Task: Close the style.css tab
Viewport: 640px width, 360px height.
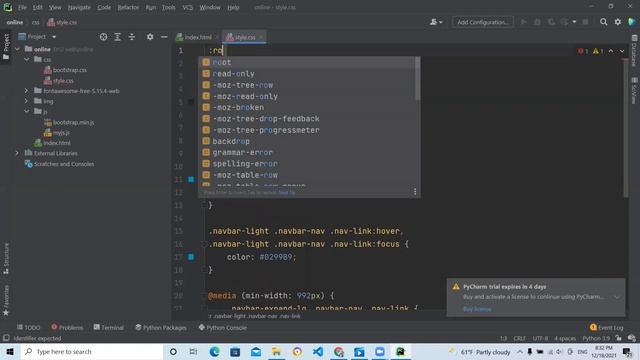Action: tap(261, 37)
